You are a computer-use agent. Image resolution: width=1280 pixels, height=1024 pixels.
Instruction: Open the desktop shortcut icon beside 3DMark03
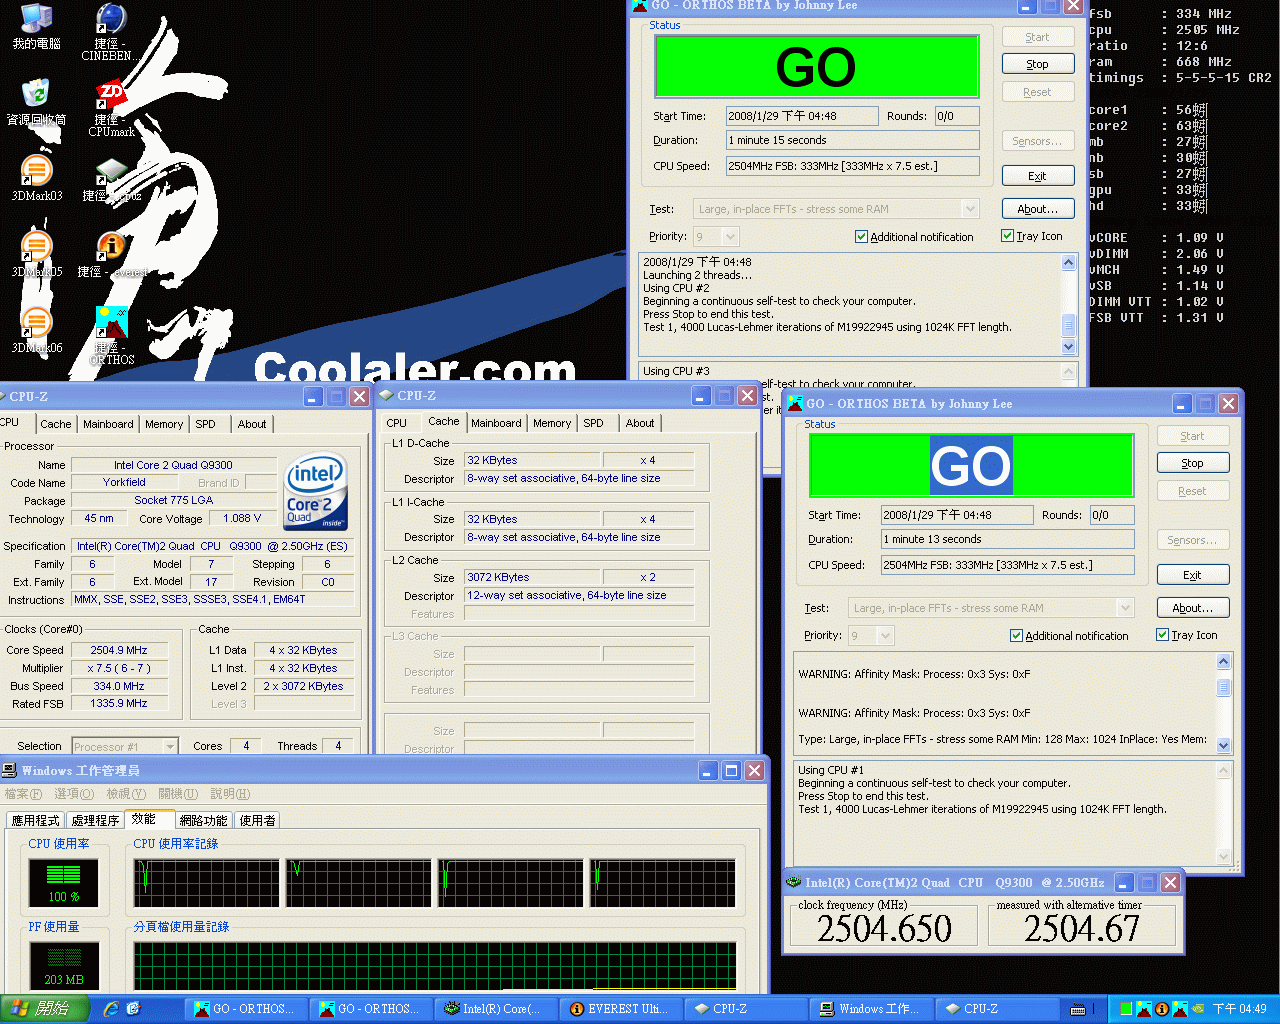pos(111,178)
